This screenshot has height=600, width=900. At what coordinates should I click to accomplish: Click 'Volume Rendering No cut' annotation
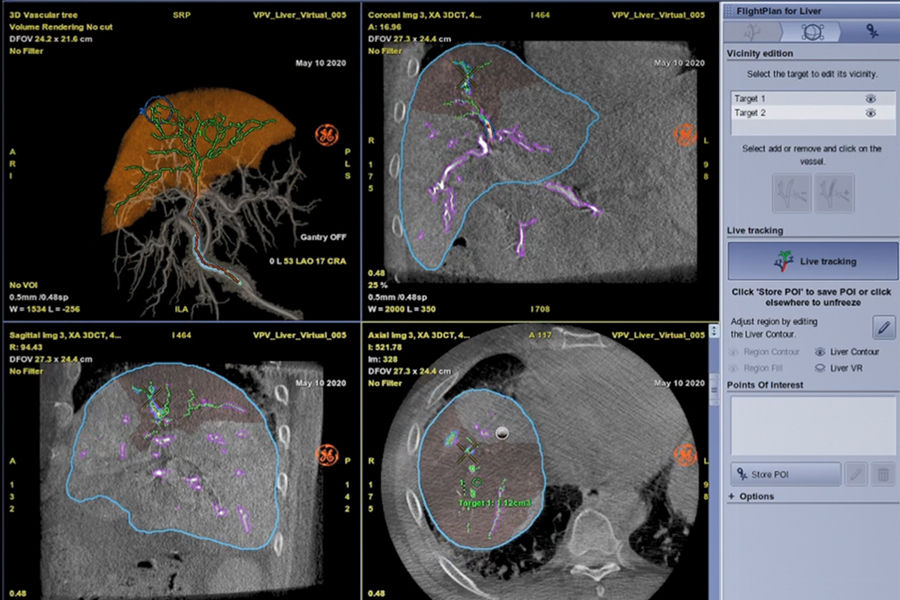click(61, 27)
